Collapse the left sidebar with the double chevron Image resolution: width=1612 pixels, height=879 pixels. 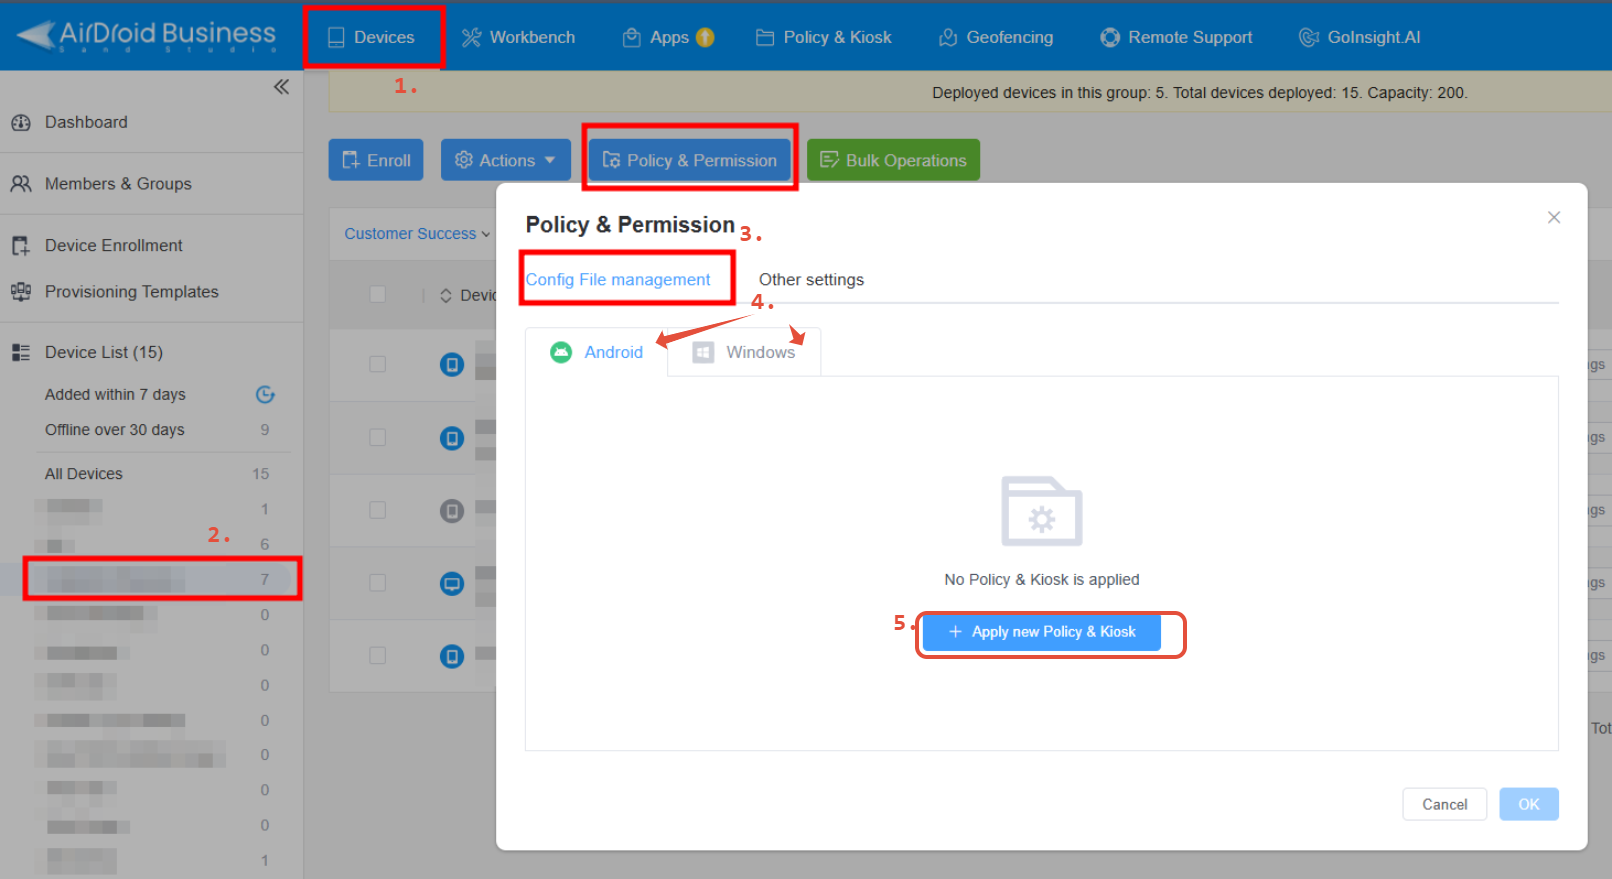click(282, 87)
